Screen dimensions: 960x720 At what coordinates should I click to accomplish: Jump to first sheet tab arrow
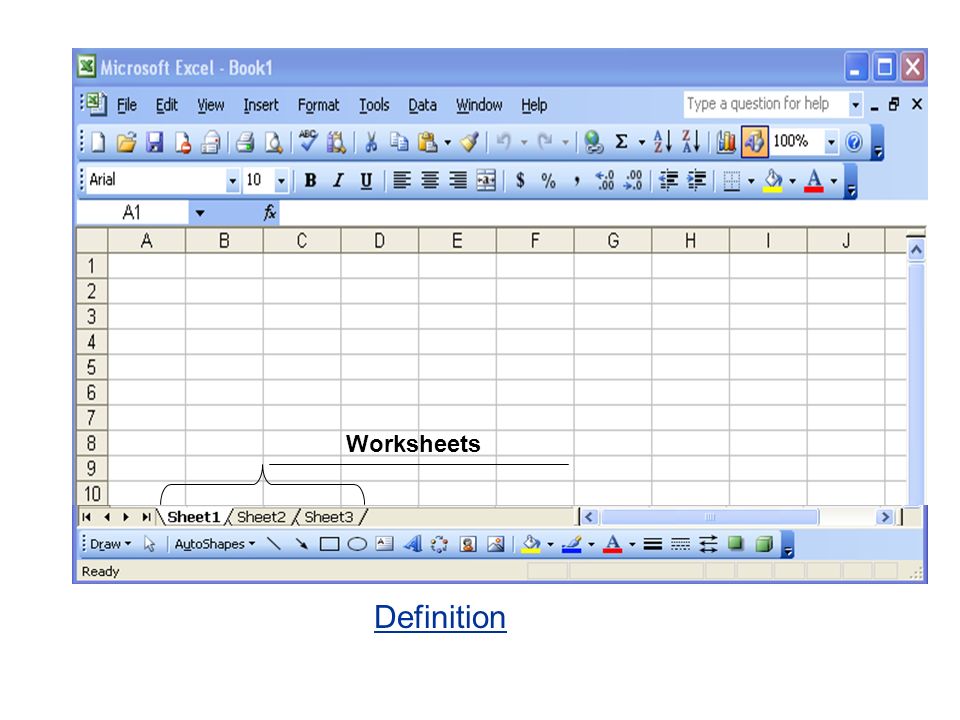pos(86,517)
